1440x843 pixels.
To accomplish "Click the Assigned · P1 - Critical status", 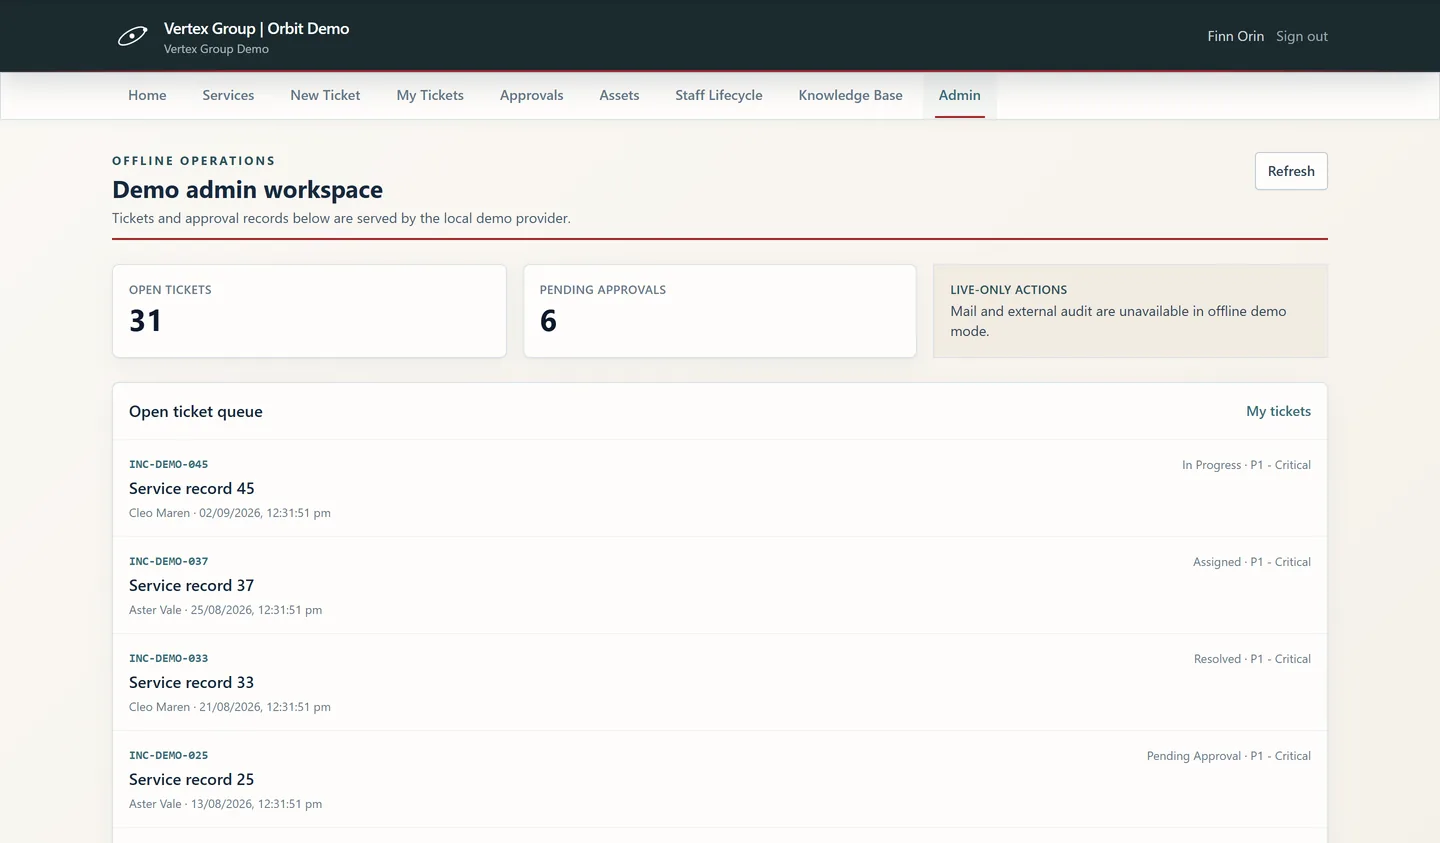I will (x=1251, y=562).
